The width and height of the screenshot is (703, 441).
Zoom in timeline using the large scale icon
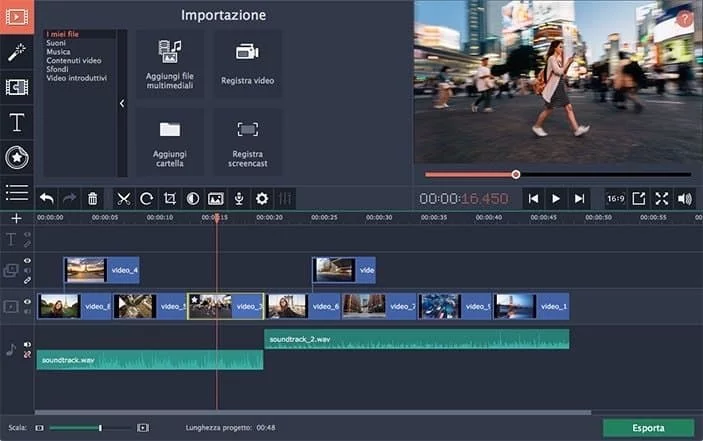143,428
